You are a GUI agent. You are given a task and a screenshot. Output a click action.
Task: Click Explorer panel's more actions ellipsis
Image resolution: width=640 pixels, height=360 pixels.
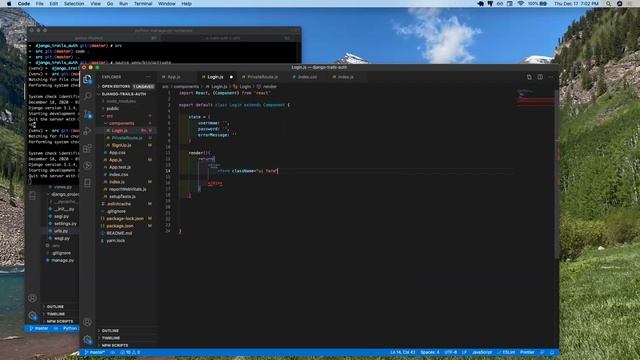148,77
